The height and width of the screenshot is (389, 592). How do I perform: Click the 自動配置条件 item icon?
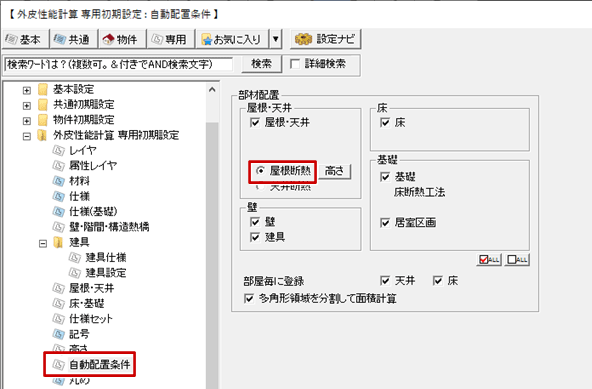(x=59, y=364)
